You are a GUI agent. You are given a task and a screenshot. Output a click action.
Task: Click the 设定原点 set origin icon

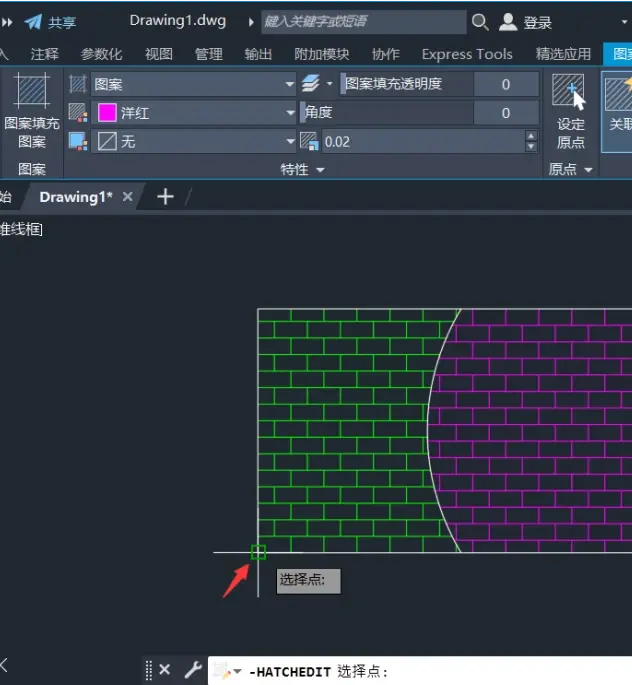tap(569, 92)
